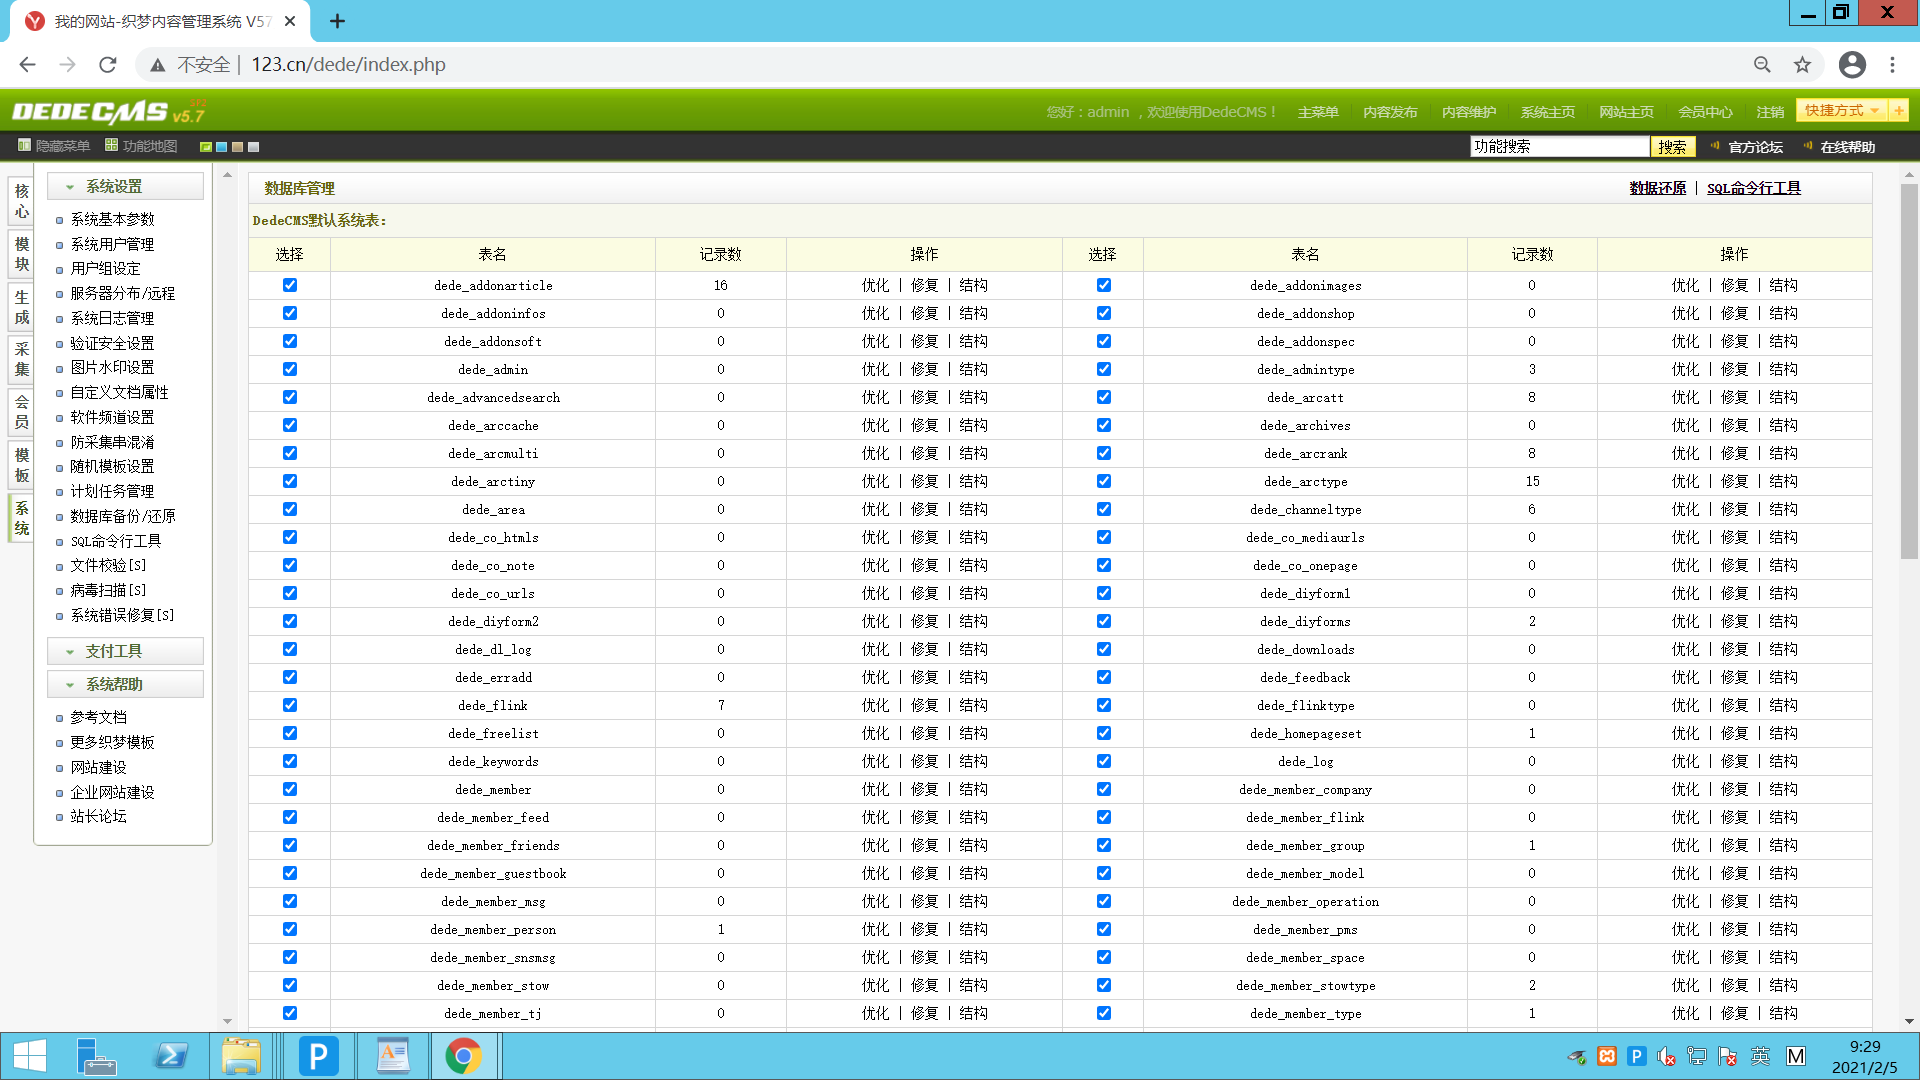Click the 功能搜索 search input field

[x=1558, y=147]
